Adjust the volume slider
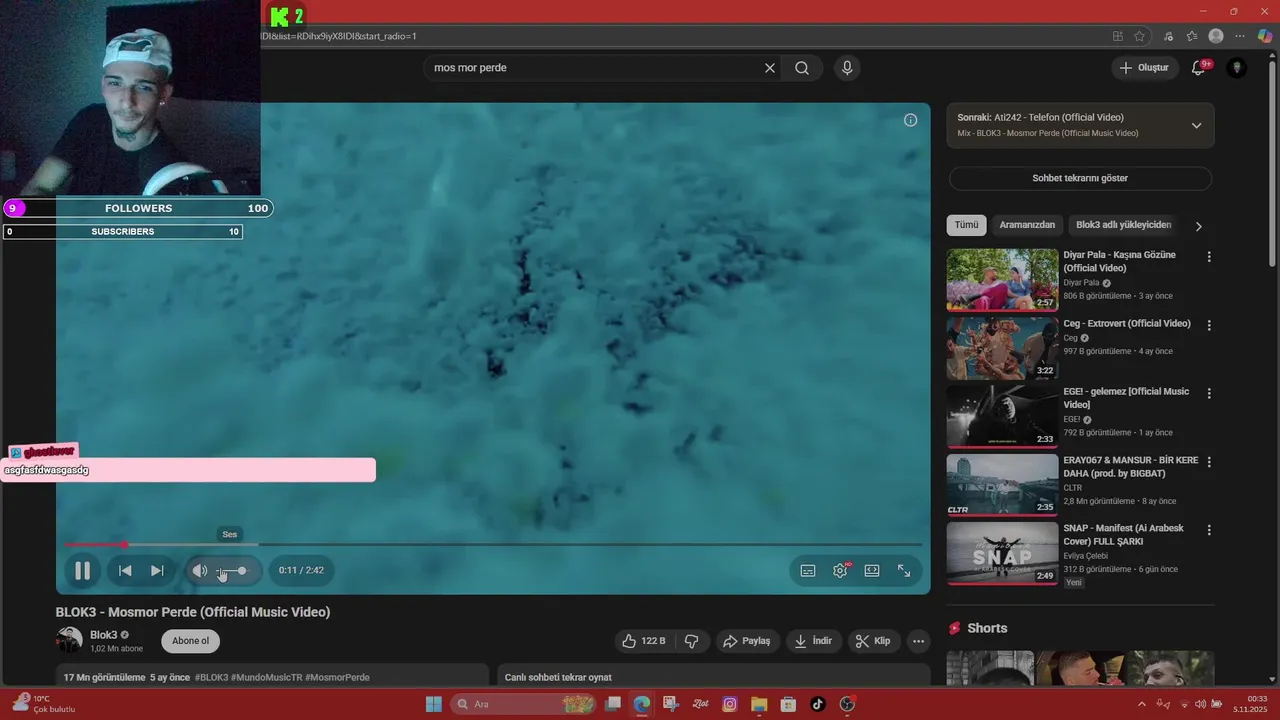 click(x=233, y=571)
